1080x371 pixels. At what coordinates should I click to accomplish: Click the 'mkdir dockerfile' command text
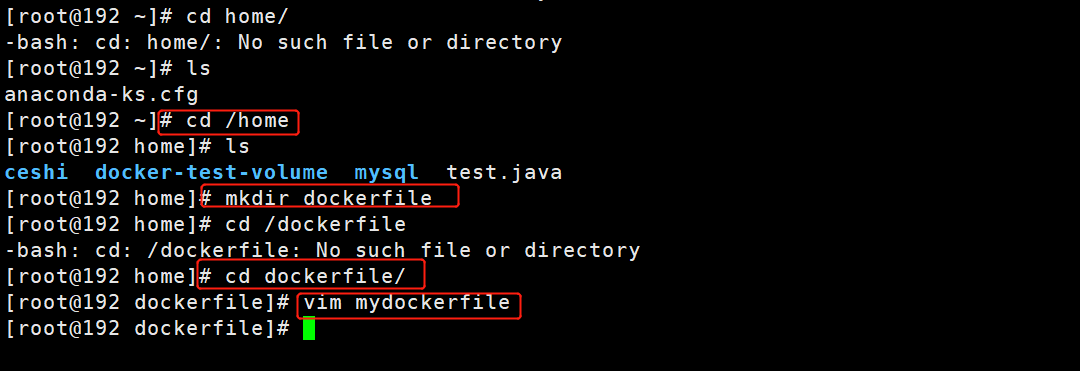[329, 198]
